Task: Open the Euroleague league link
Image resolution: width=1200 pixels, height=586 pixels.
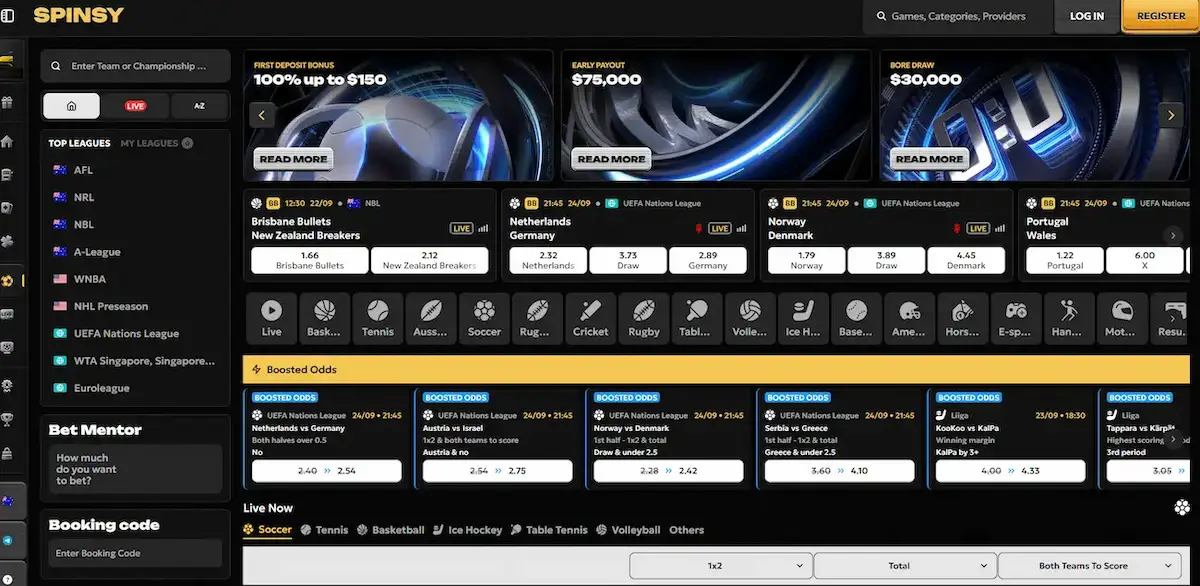Action: (101, 388)
